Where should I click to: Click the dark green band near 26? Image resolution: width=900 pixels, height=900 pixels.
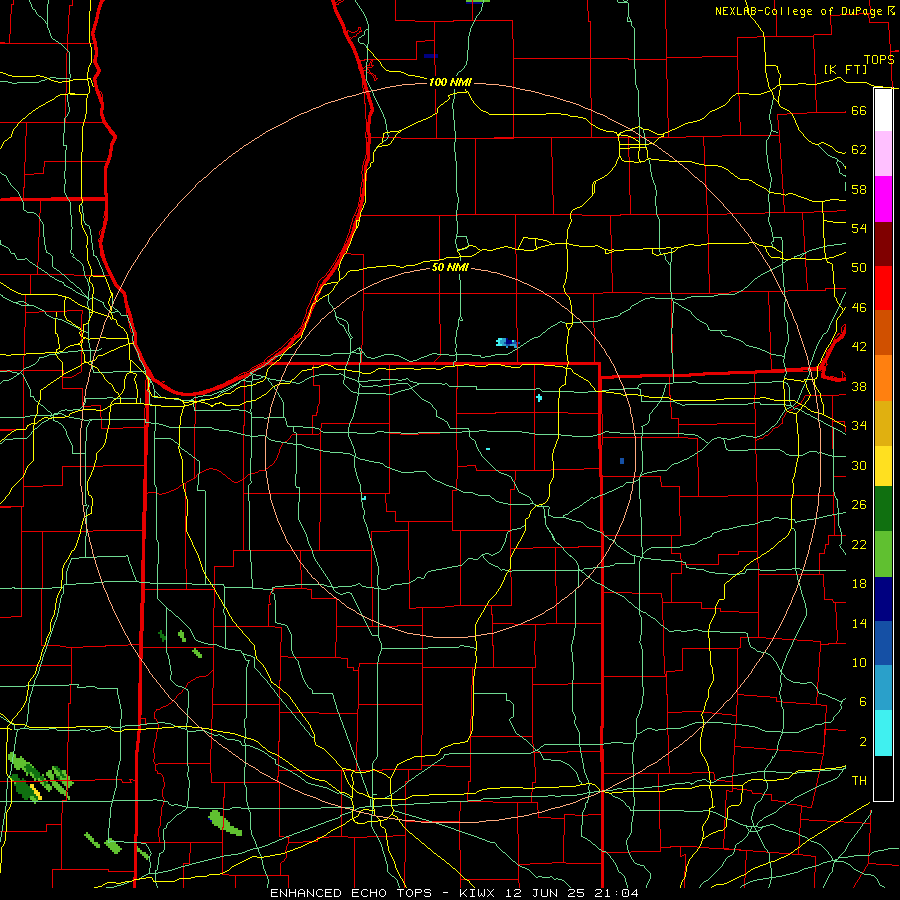(883, 509)
